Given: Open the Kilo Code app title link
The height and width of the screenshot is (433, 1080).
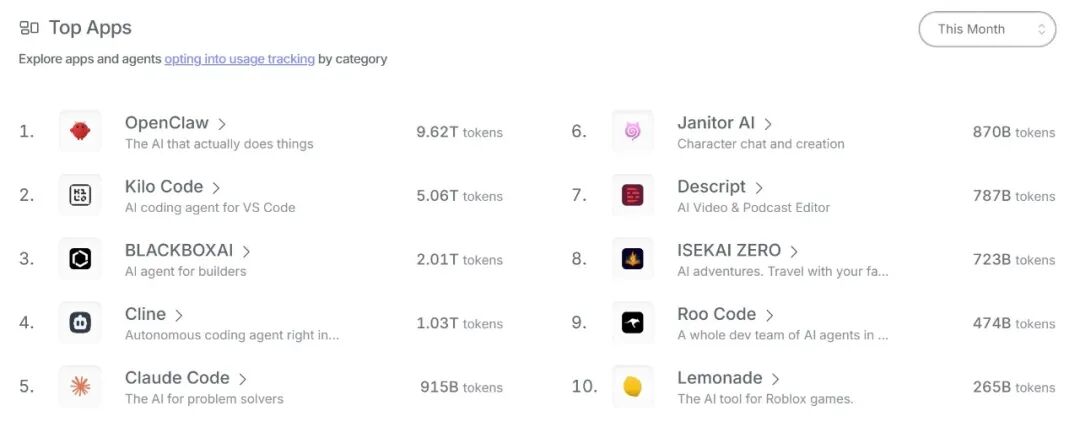Looking at the screenshot, I should click(164, 187).
